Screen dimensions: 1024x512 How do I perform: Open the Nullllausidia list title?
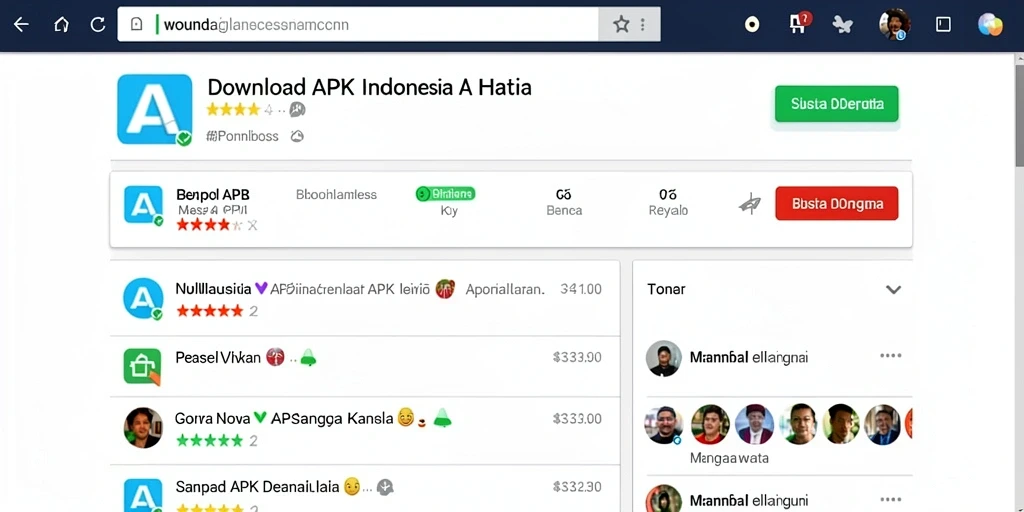(x=213, y=289)
